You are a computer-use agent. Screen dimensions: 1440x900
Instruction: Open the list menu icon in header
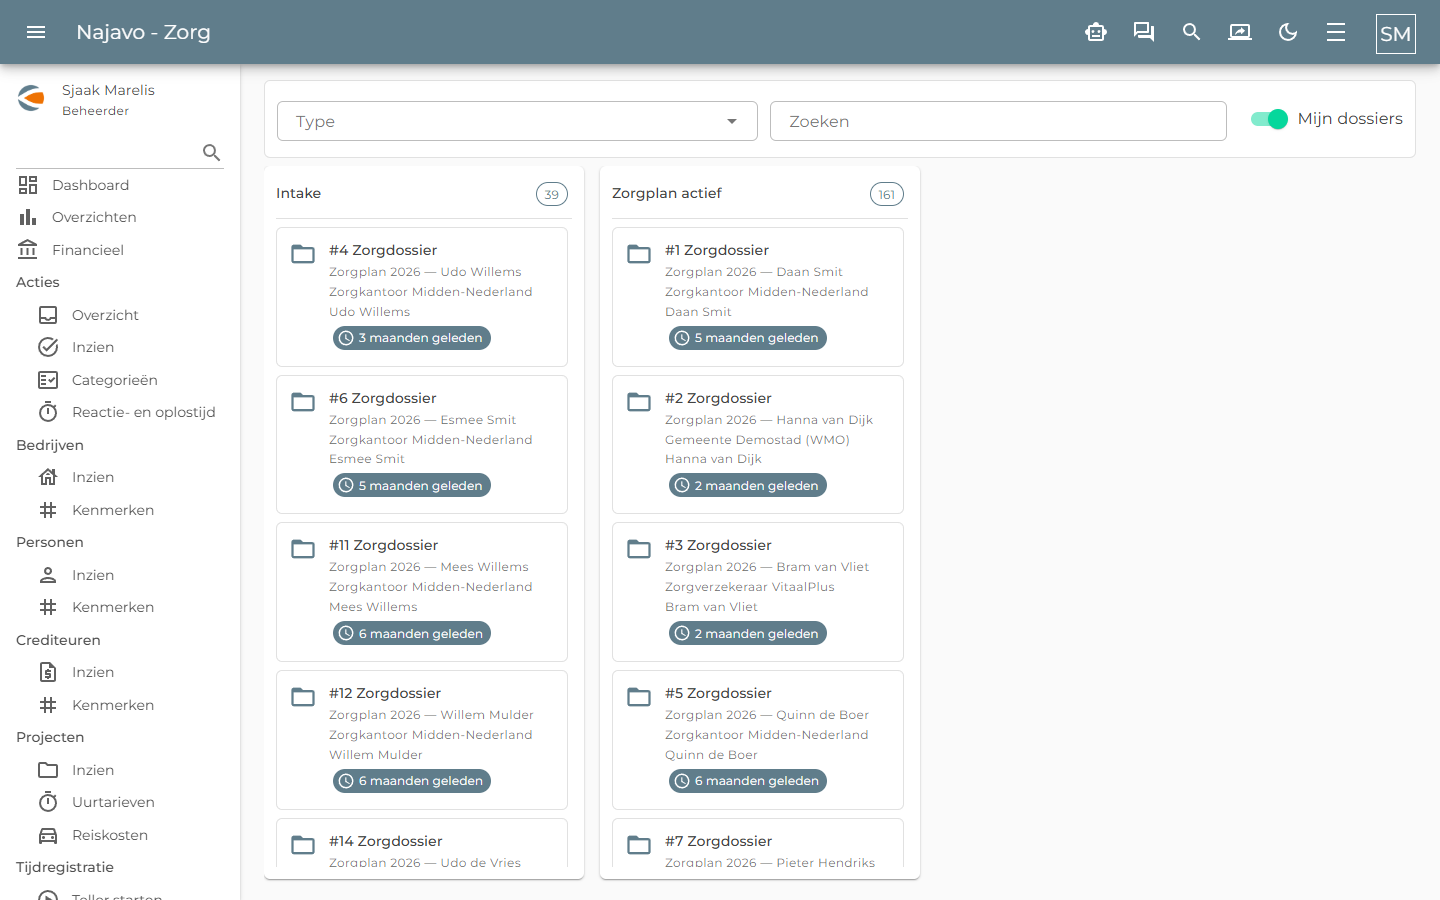point(1336,32)
